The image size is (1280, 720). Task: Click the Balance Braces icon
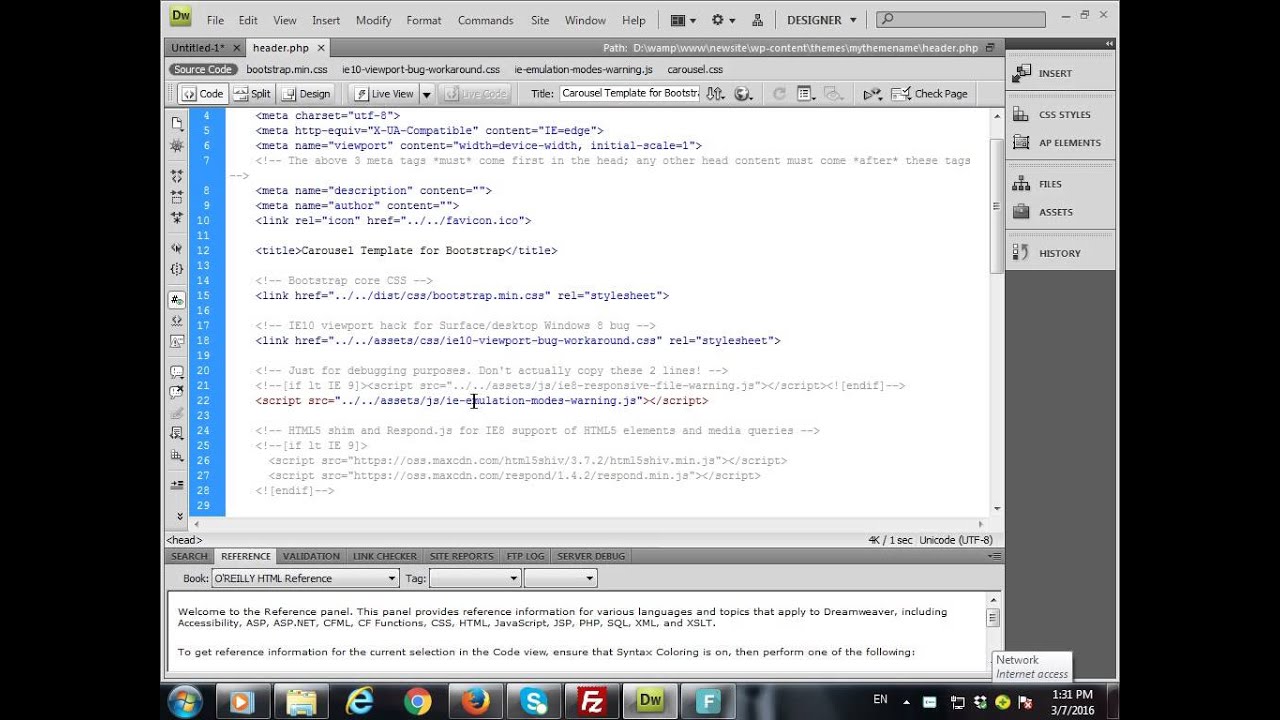(177, 269)
